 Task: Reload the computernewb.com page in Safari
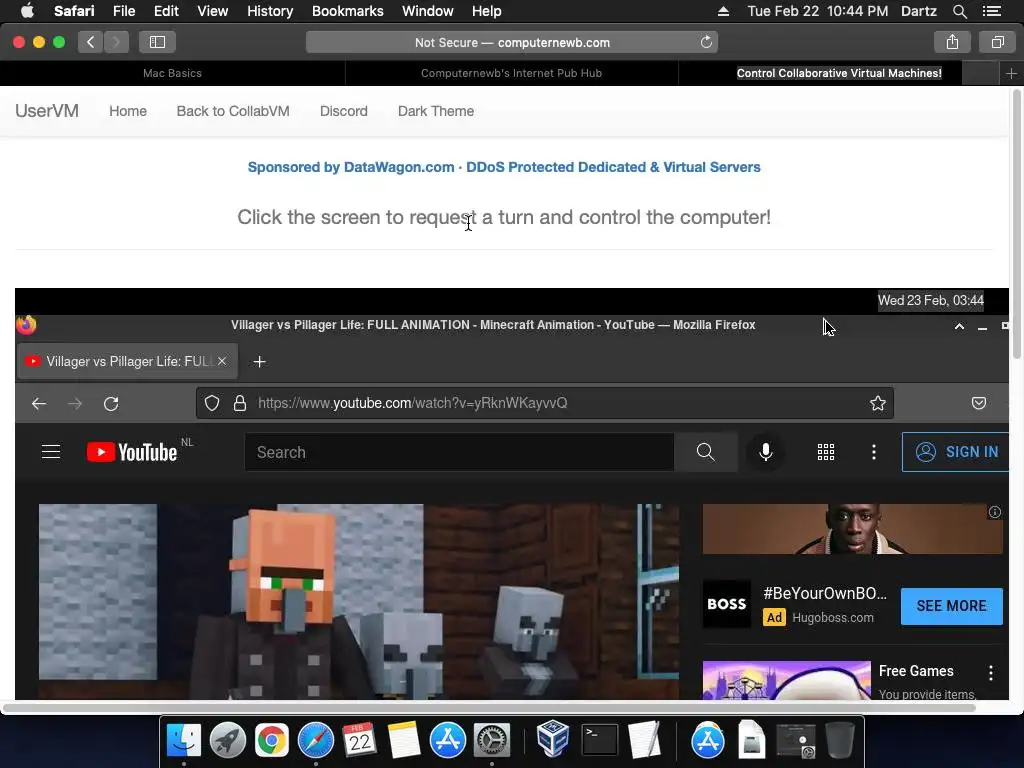(706, 42)
